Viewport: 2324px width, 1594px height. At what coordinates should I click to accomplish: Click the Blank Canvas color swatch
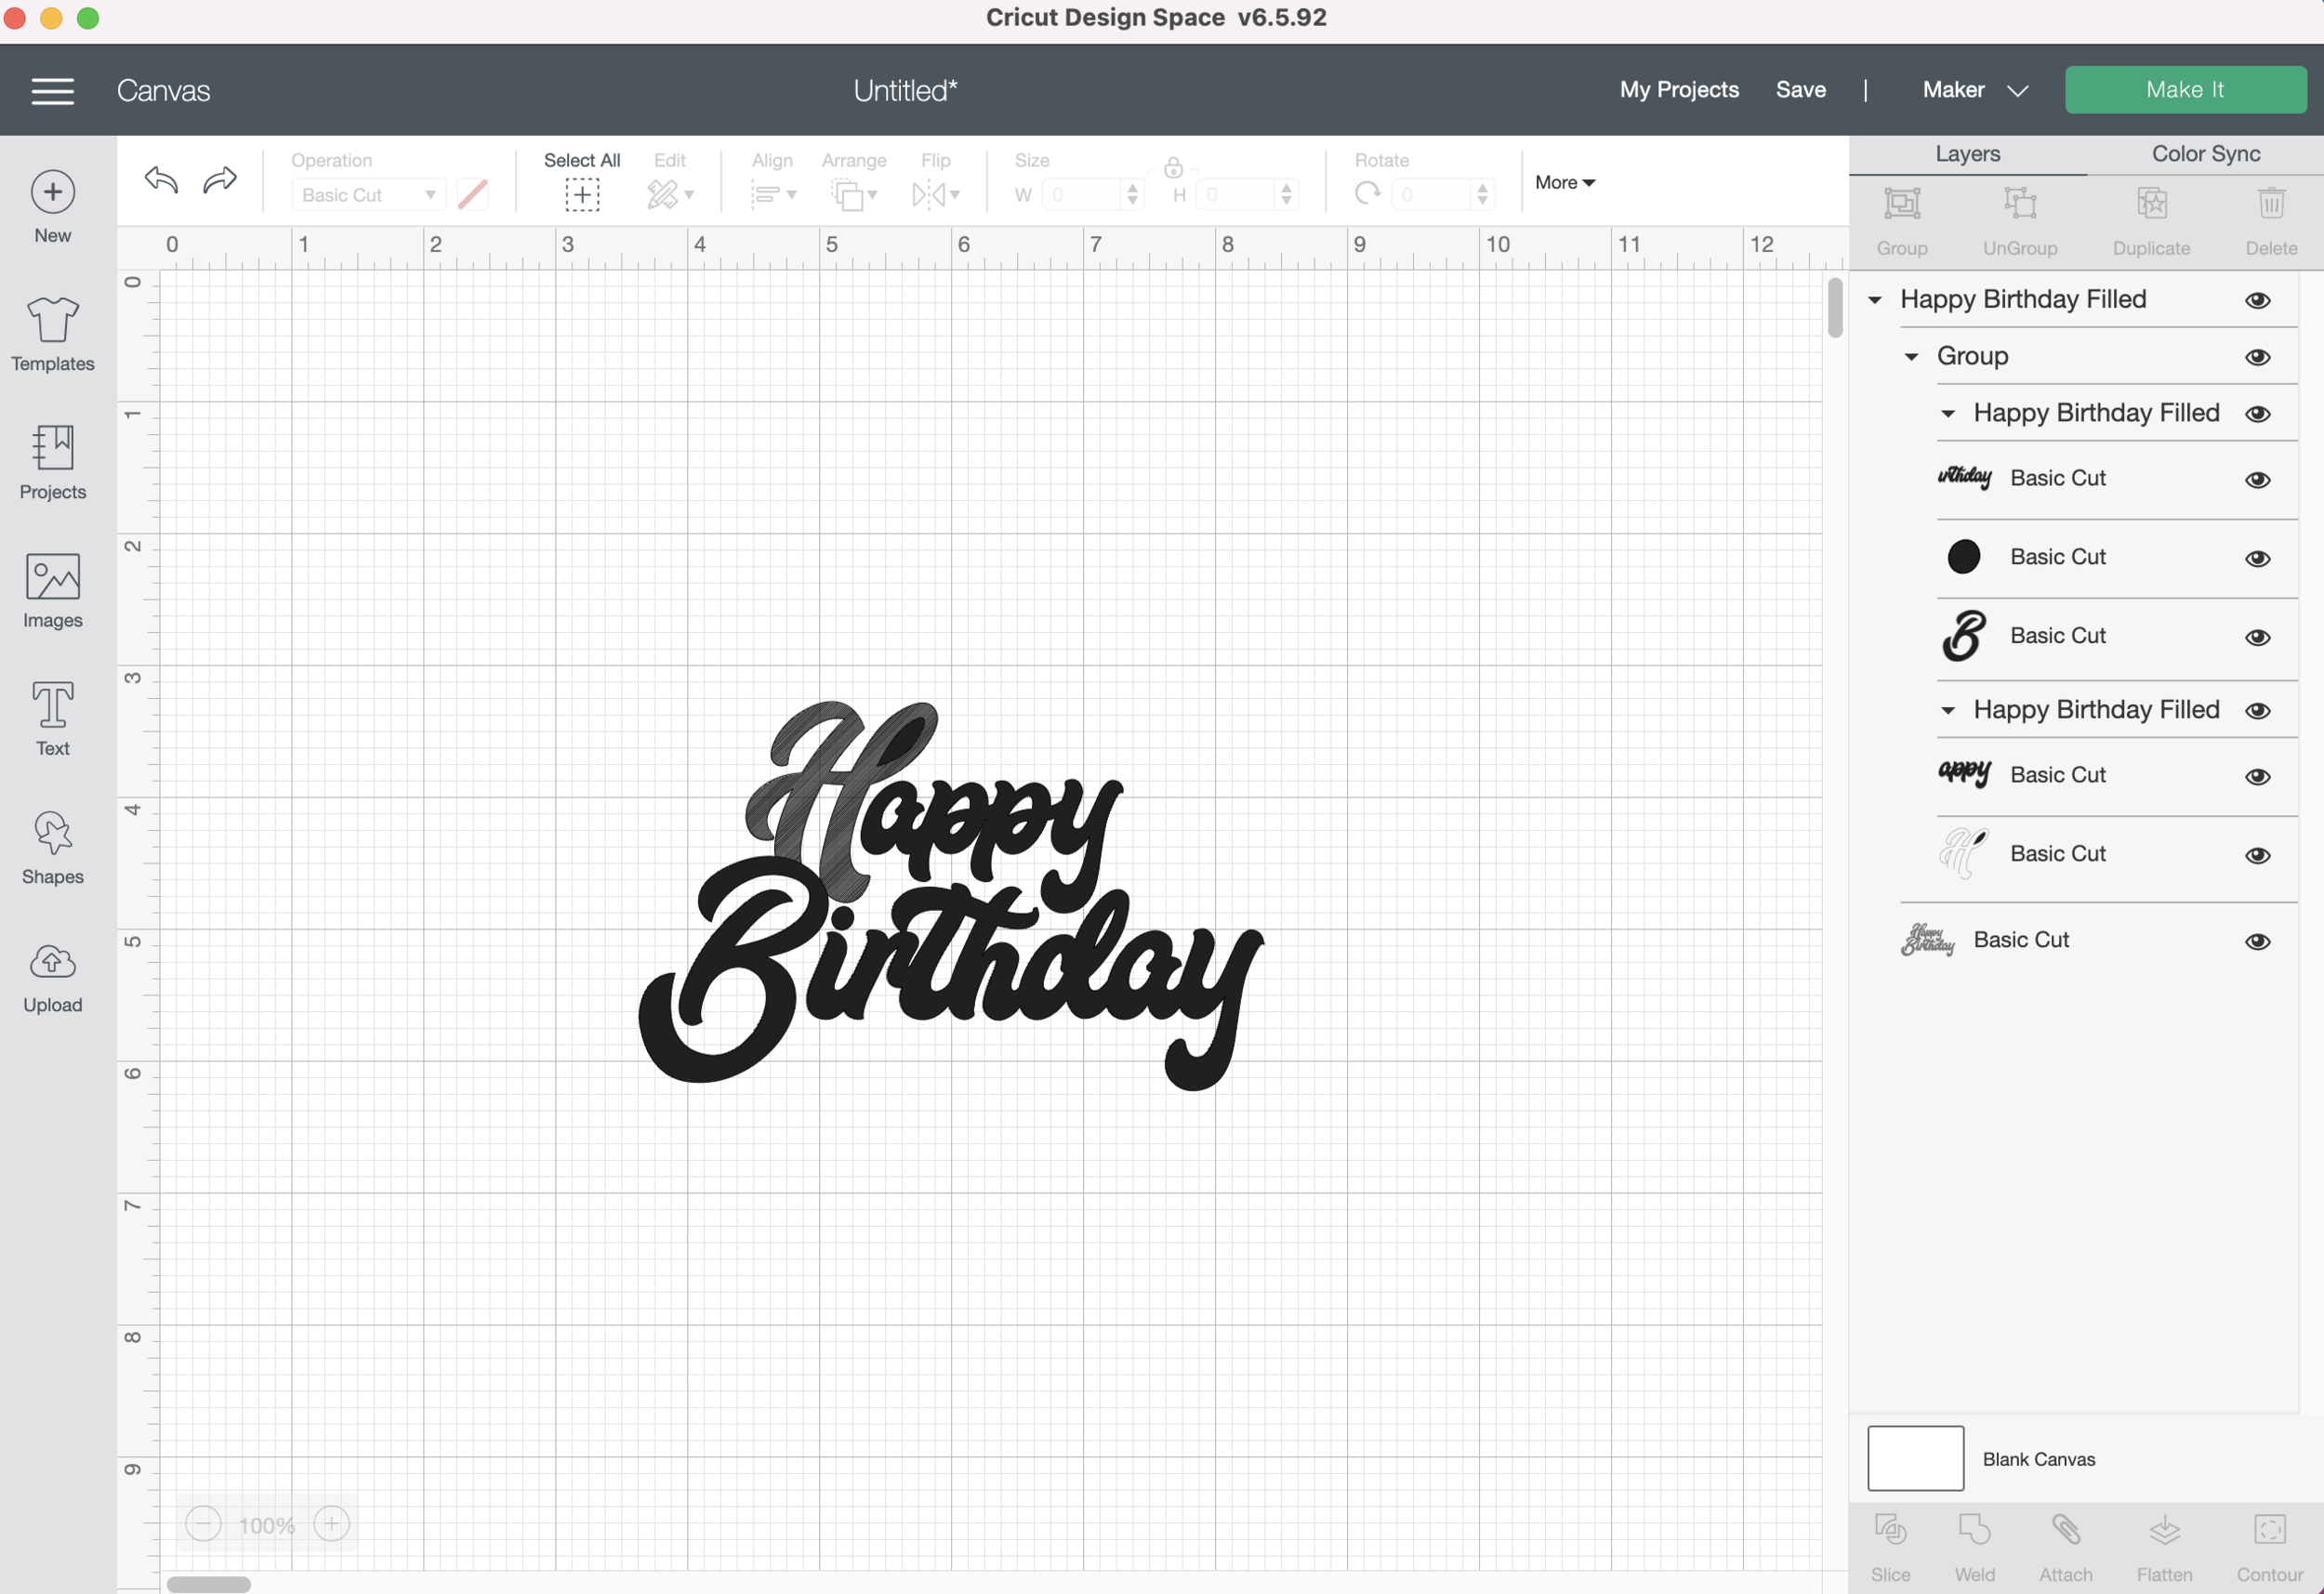[x=1915, y=1457]
